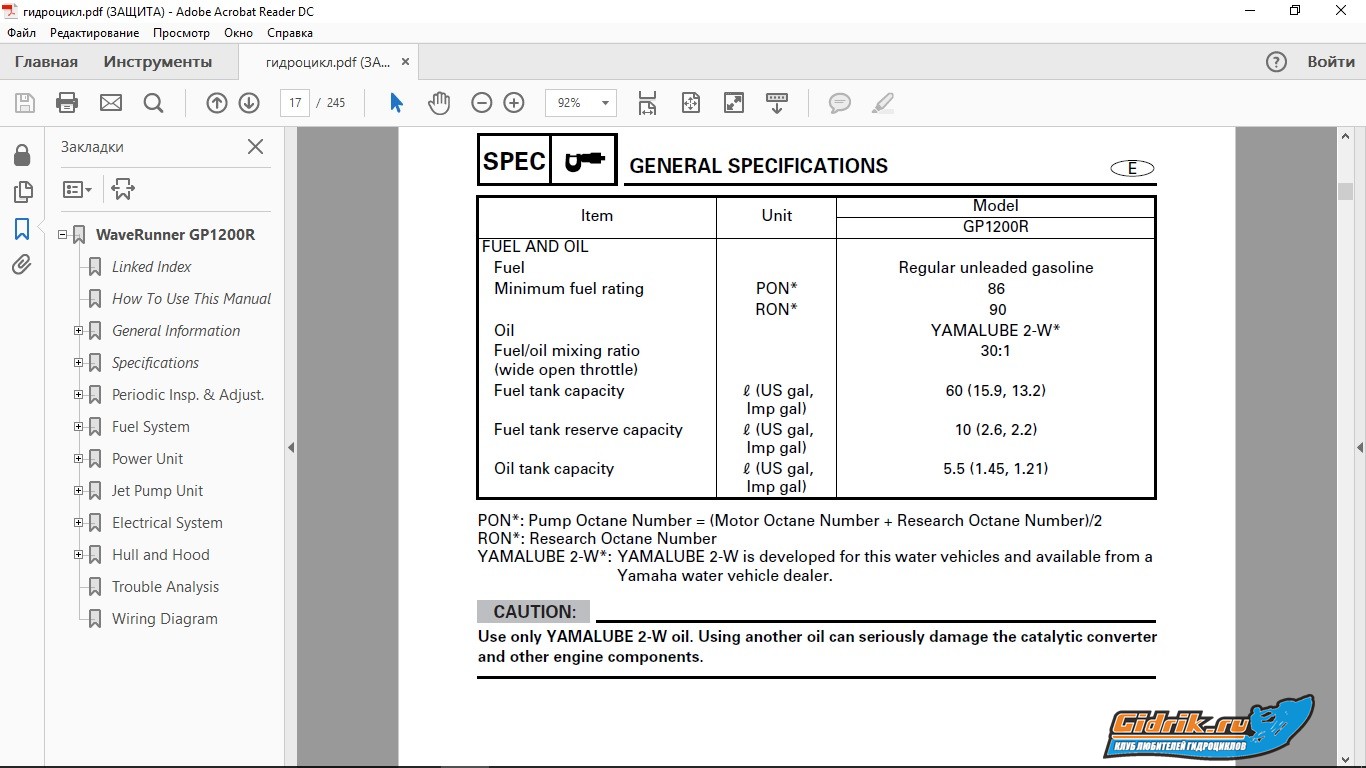Expand the Electrical System bookmark
Viewport: 1366px width, 768px height.
[x=78, y=523]
